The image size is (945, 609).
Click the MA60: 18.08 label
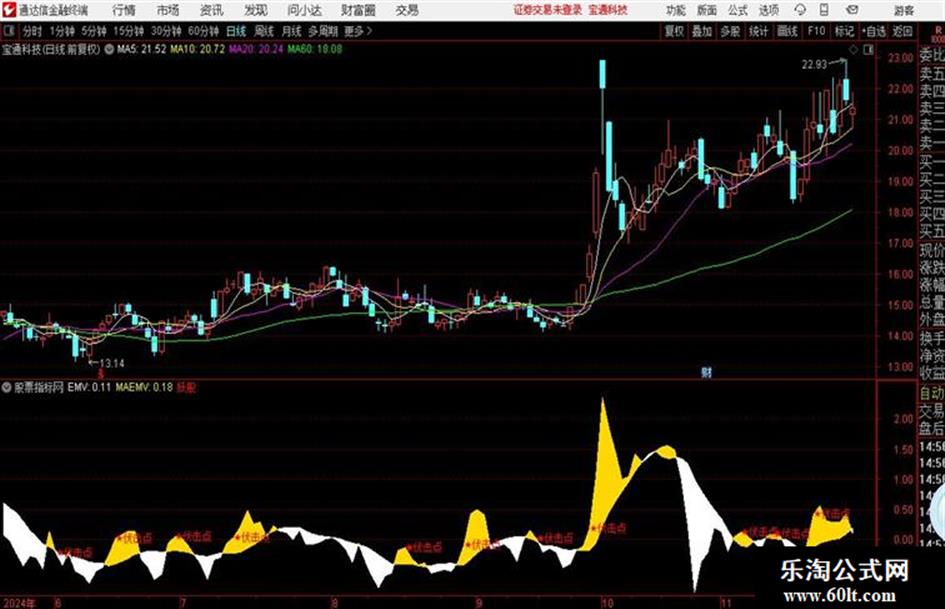(x=315, y=49)
